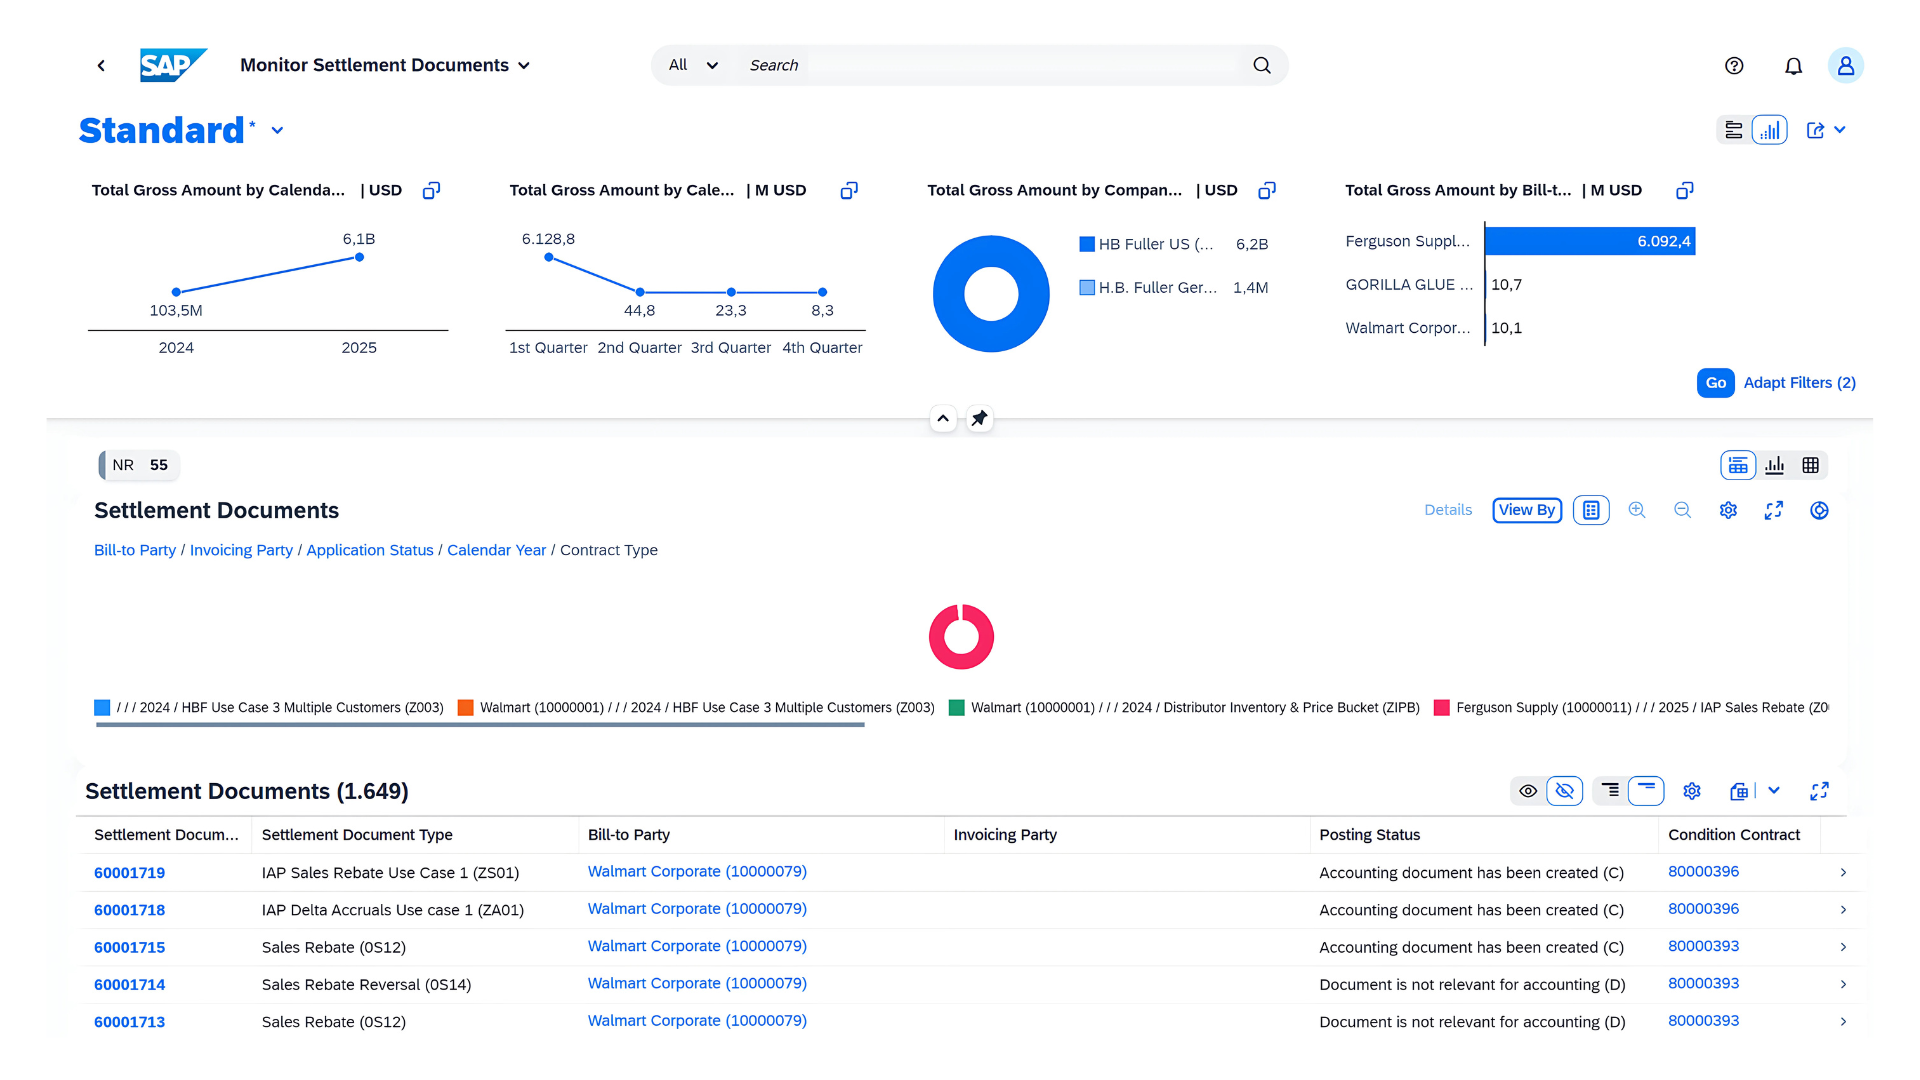
Task: Click the search magnifier icon
Action: coord(1262,65)
